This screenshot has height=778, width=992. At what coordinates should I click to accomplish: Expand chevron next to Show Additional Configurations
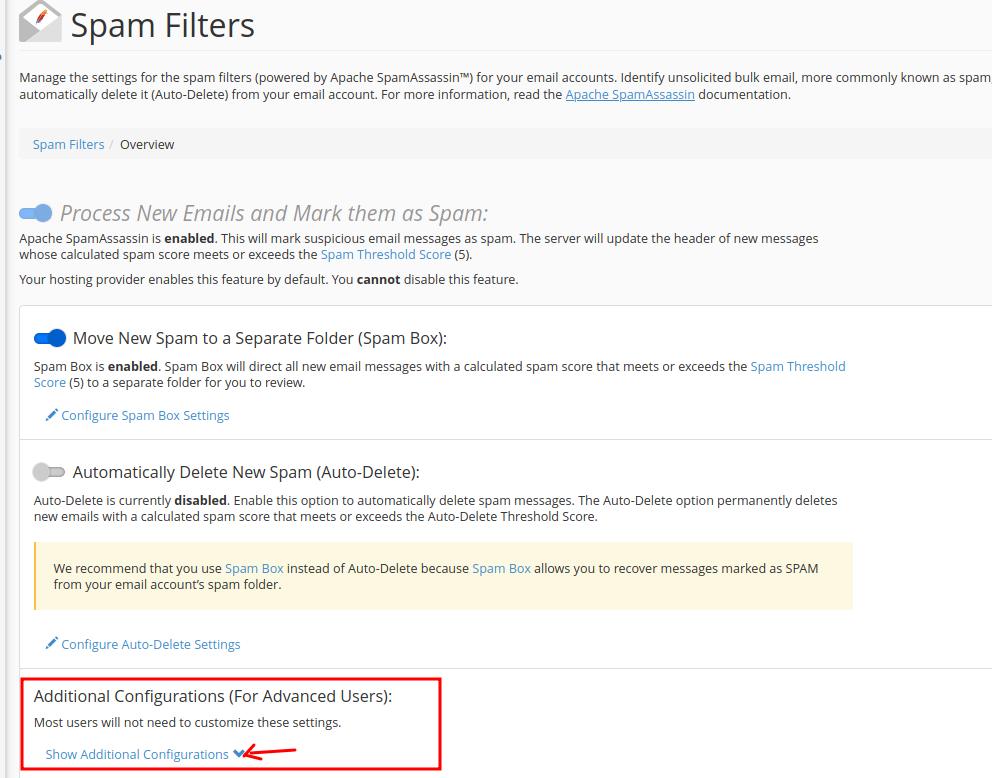[238, 753]
